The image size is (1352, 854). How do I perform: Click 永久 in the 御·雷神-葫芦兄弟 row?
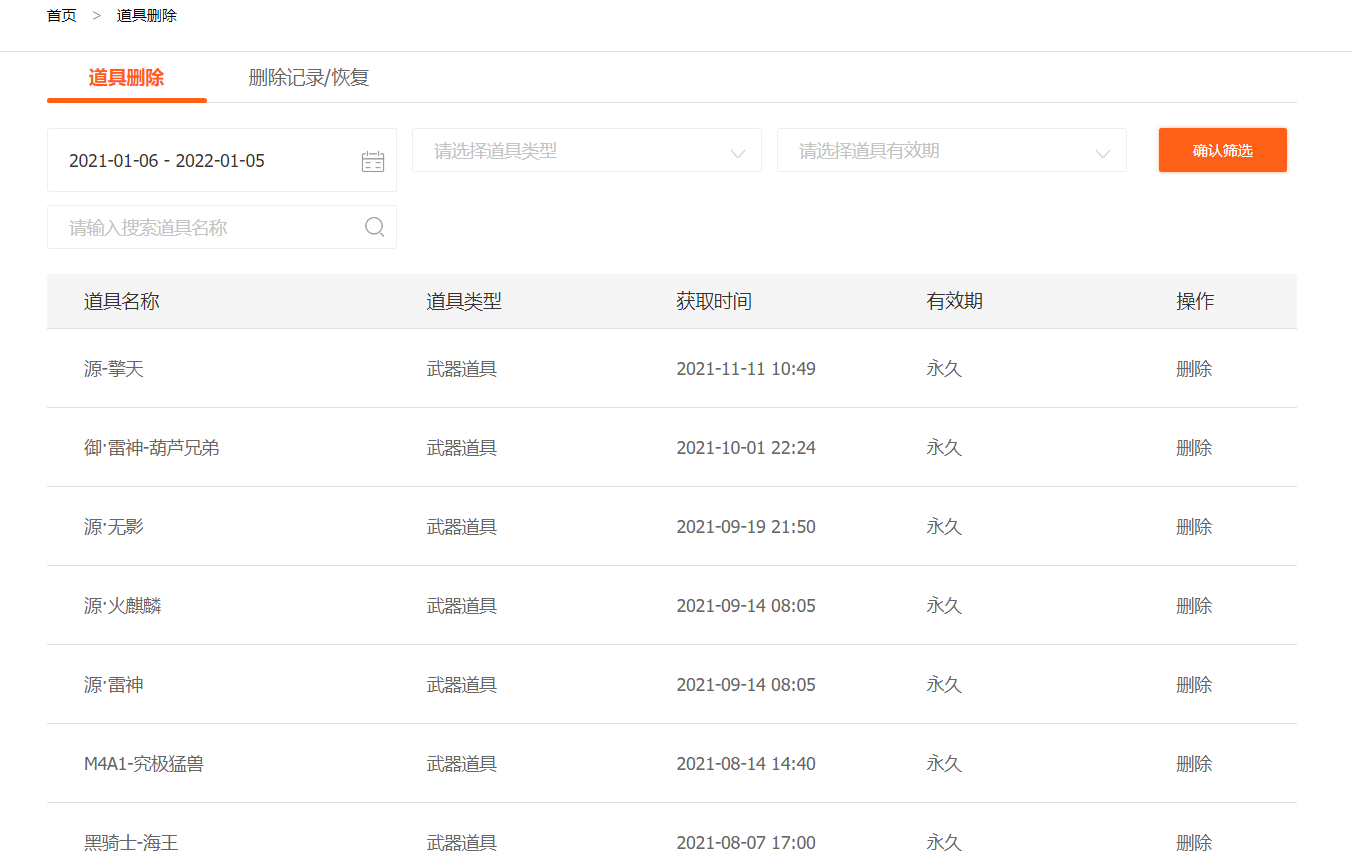pos(944,448)
